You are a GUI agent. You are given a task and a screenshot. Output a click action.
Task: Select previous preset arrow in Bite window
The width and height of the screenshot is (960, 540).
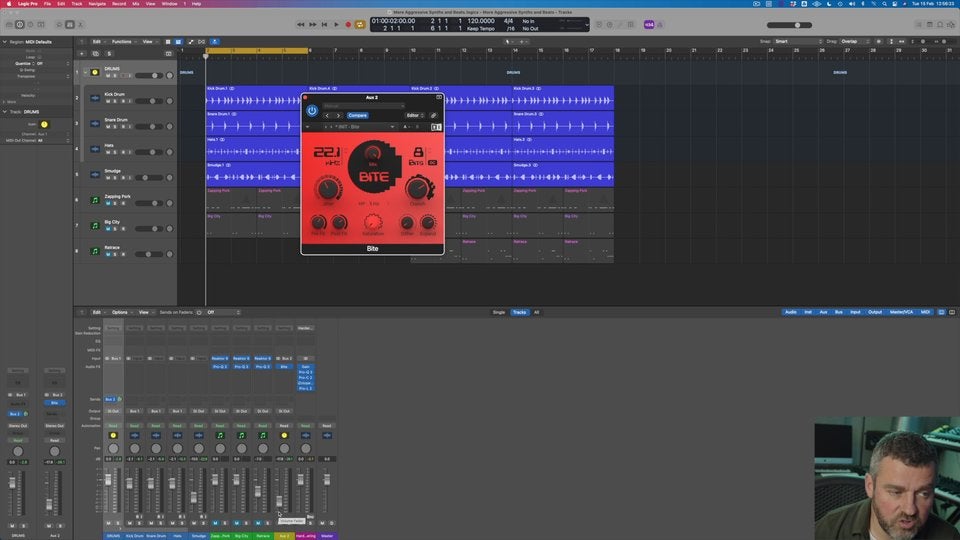(x=327, y=115)
